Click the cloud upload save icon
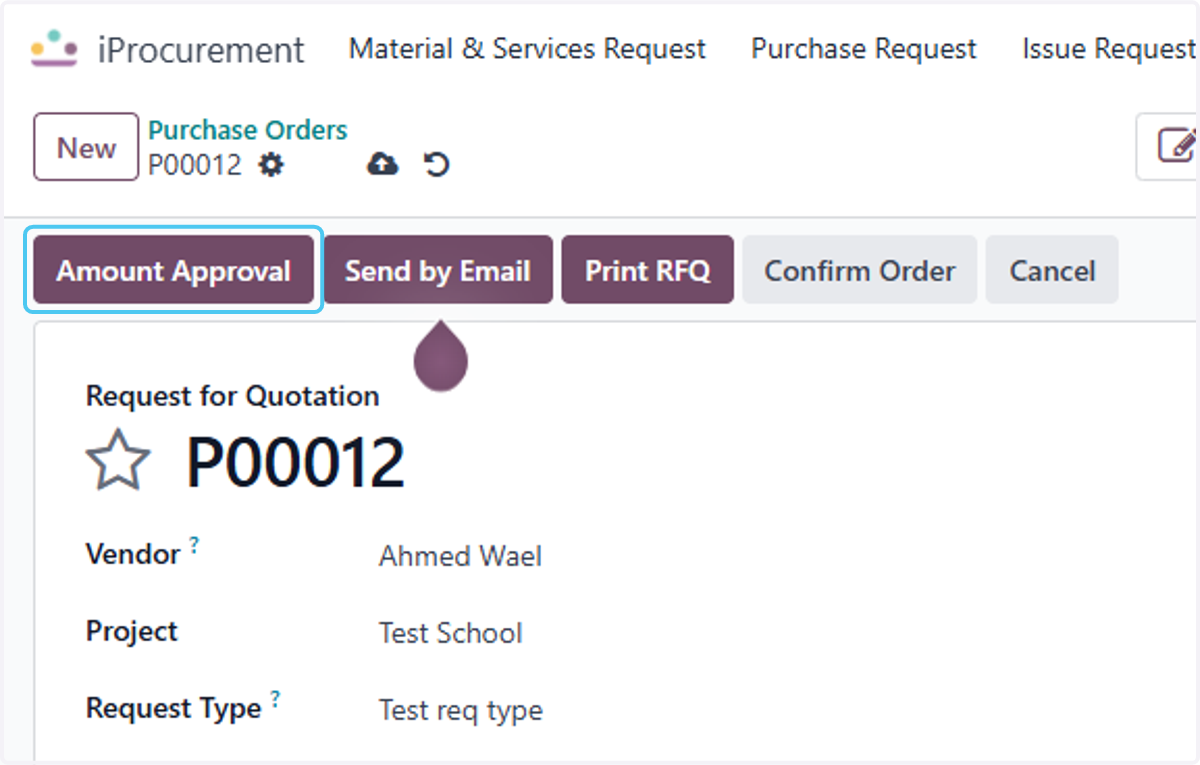Screen dimensions: 1200x765 tap(383, 164)
